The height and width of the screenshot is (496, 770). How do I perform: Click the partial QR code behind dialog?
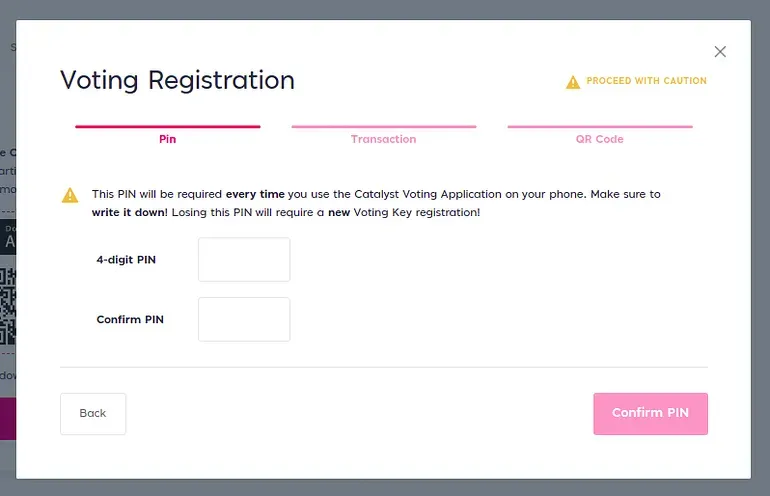(x=8, y=305)
